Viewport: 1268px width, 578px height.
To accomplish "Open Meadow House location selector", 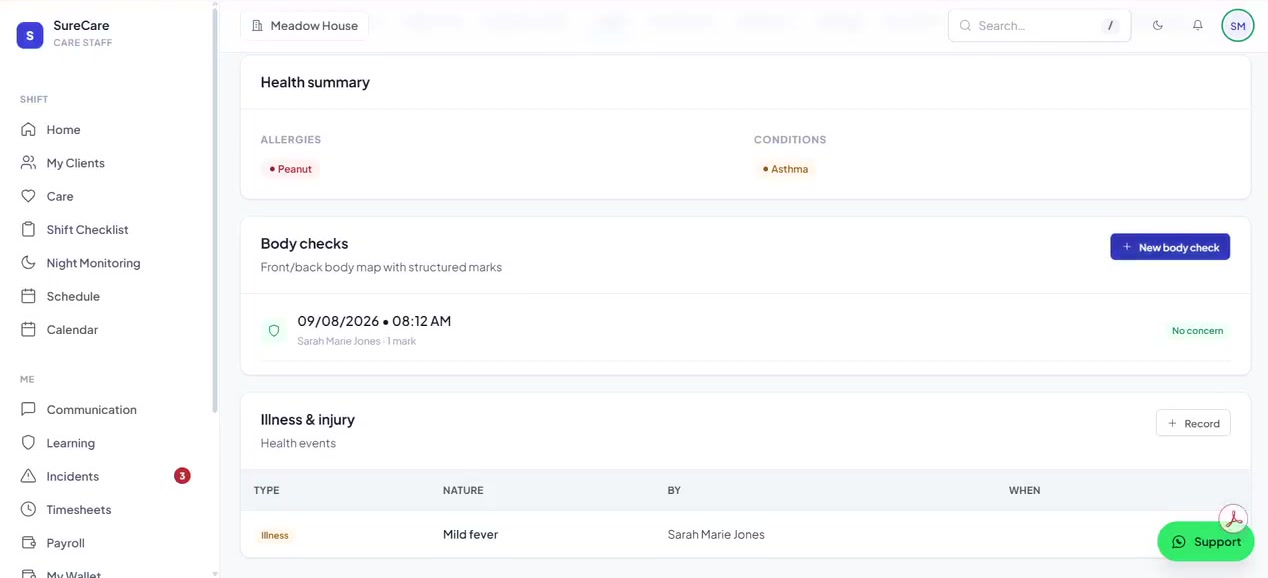I will [x=304, y=25].
